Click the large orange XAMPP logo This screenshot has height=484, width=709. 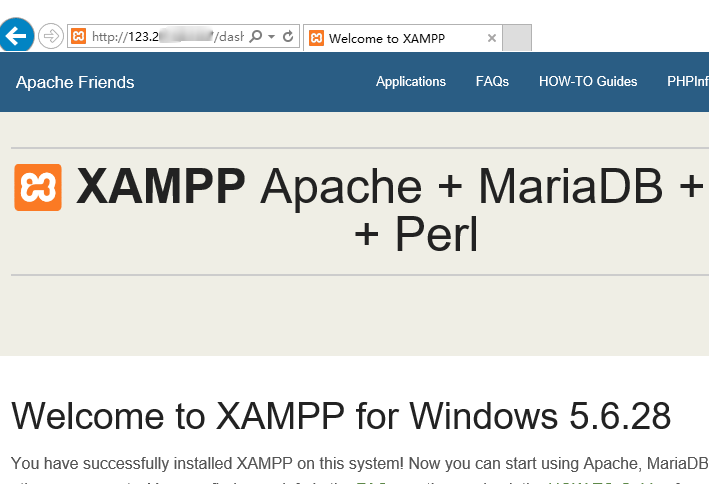click(38, 187)
